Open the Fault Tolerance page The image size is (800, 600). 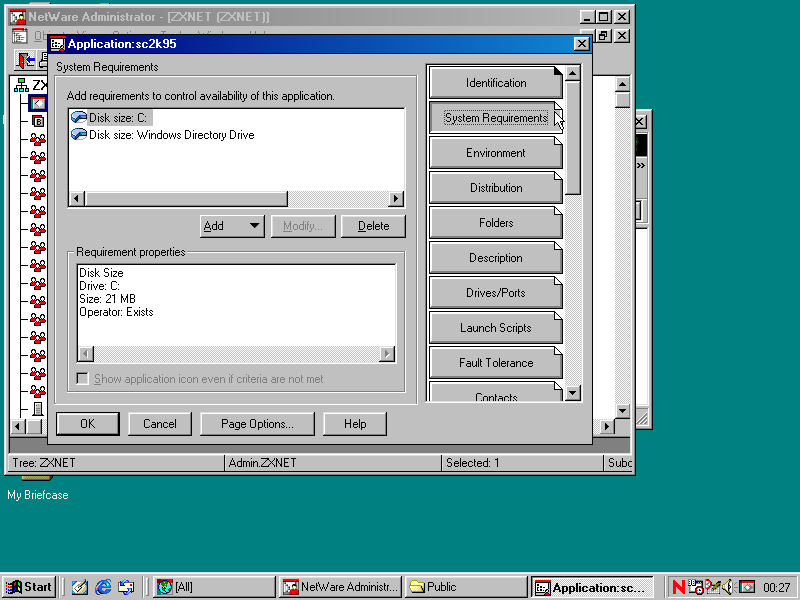[x=496, y=363]
